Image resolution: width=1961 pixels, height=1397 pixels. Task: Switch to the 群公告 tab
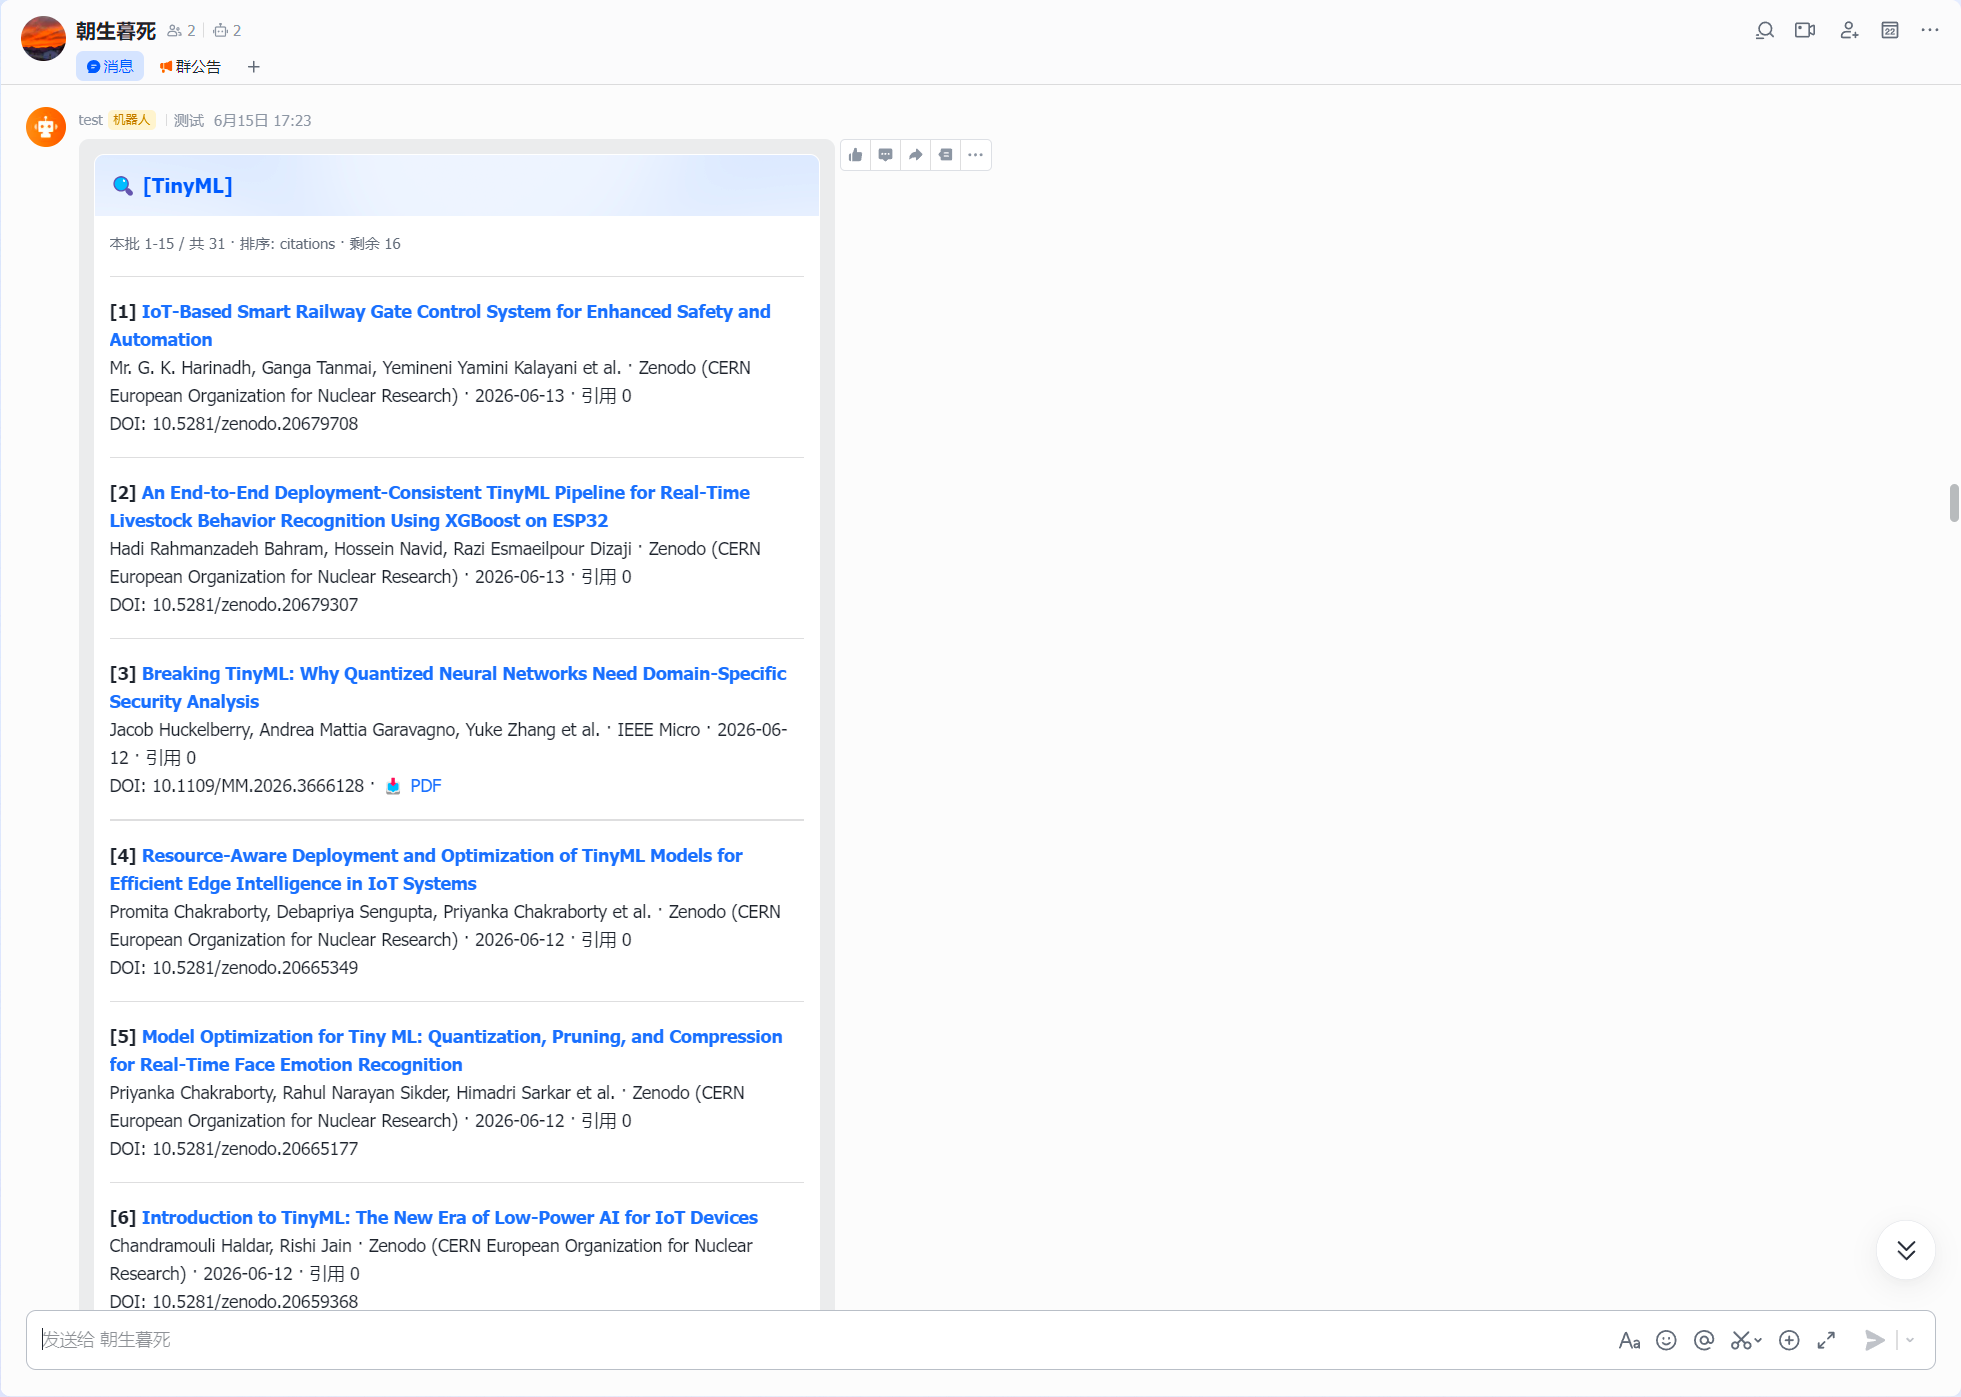(x=190, y=67)
